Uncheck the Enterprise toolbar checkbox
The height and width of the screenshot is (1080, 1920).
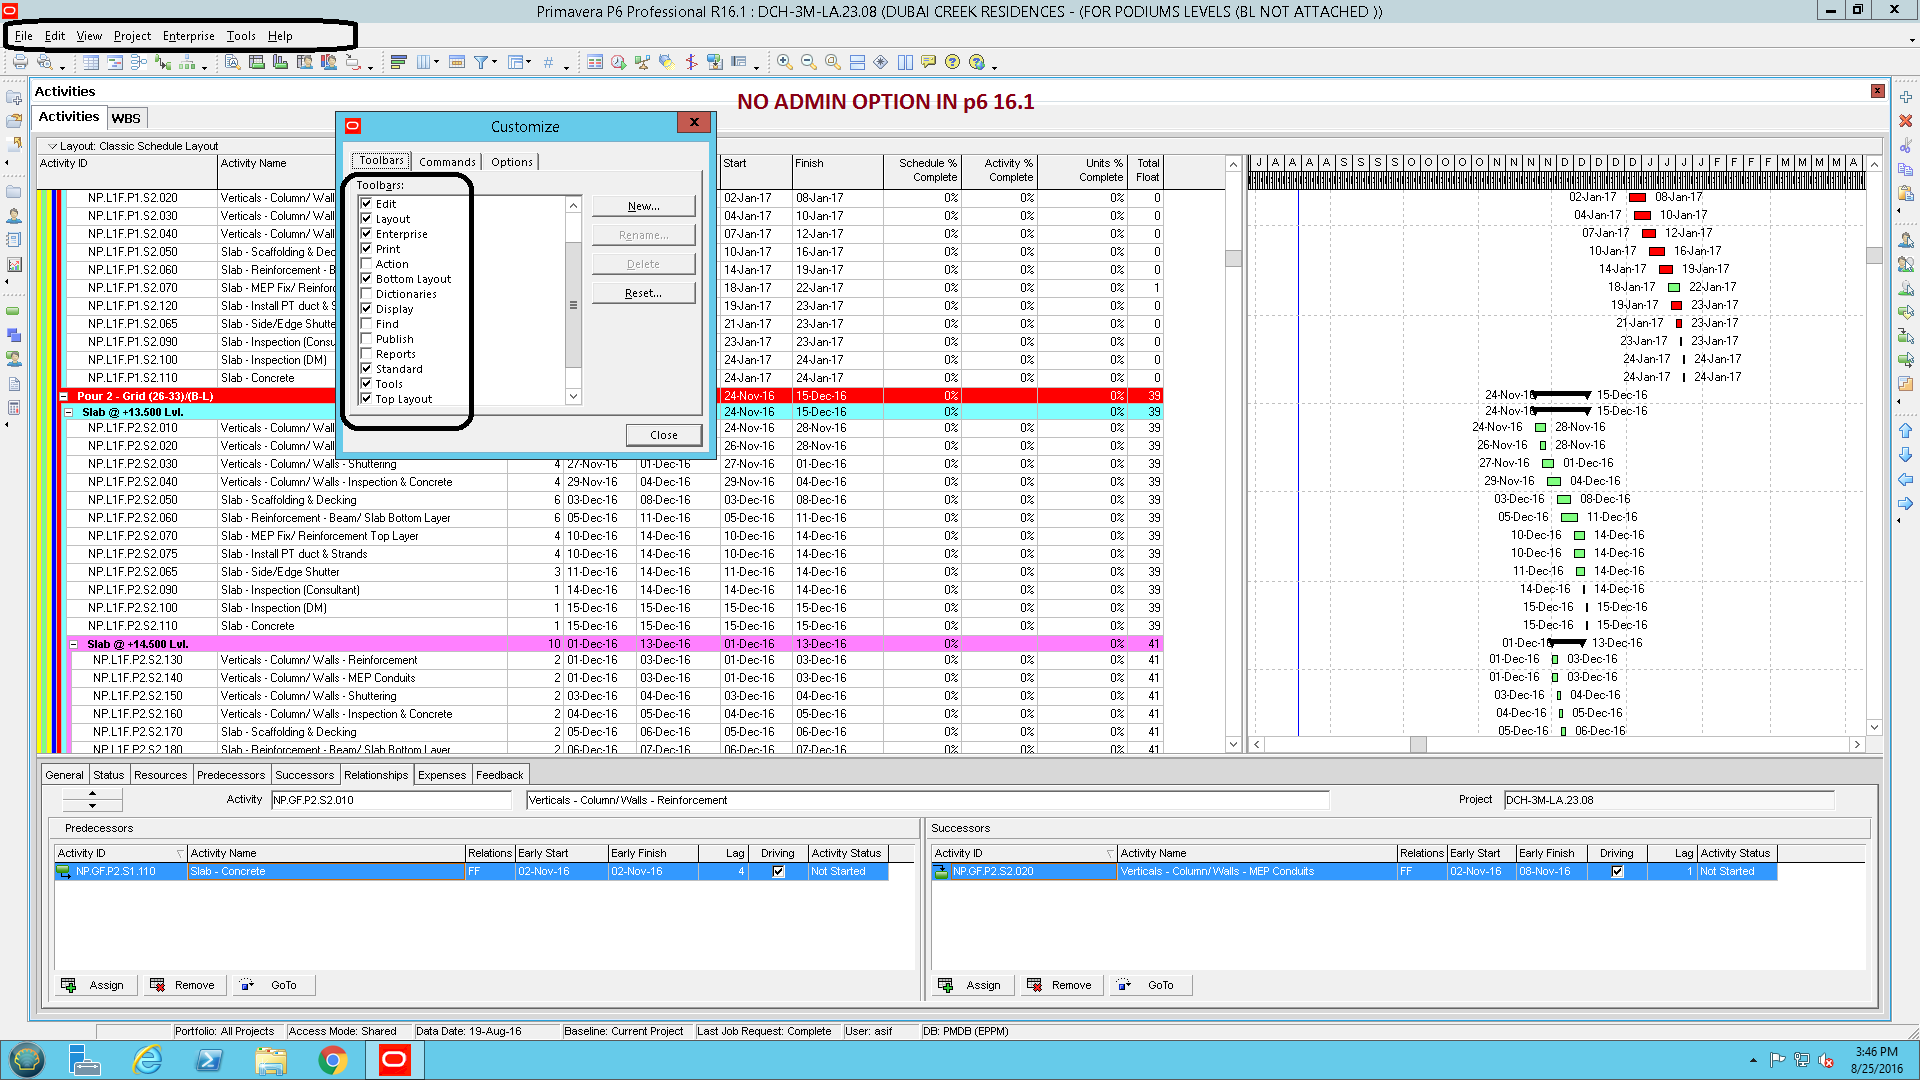point(367,233)
